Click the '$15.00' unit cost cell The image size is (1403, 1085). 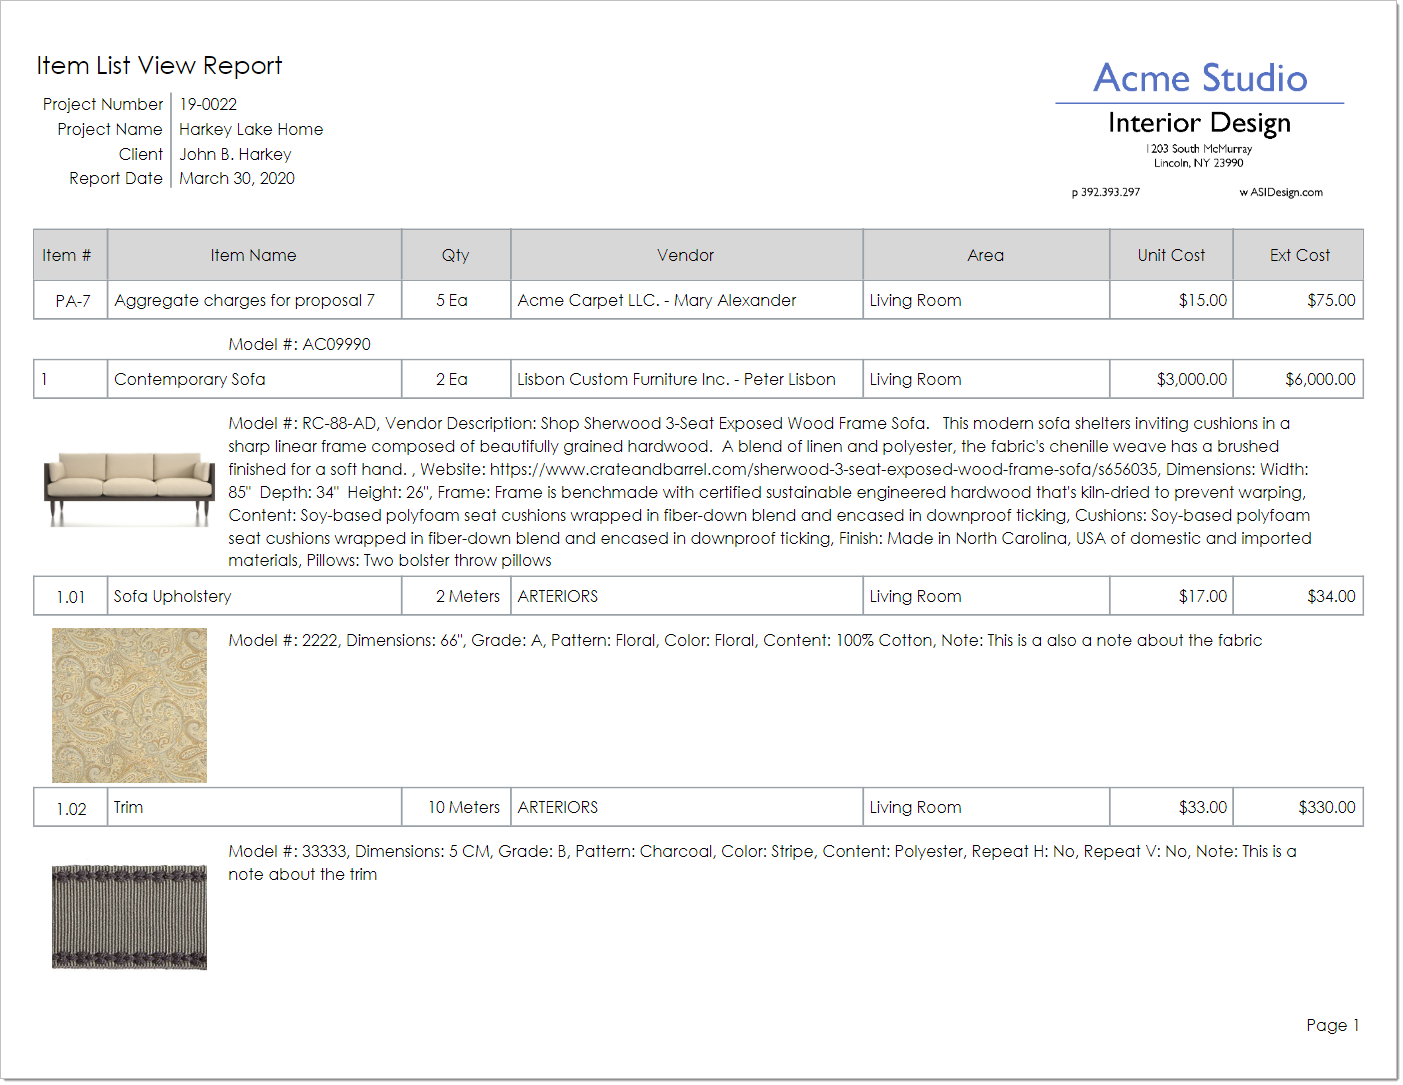point(1171,300)
